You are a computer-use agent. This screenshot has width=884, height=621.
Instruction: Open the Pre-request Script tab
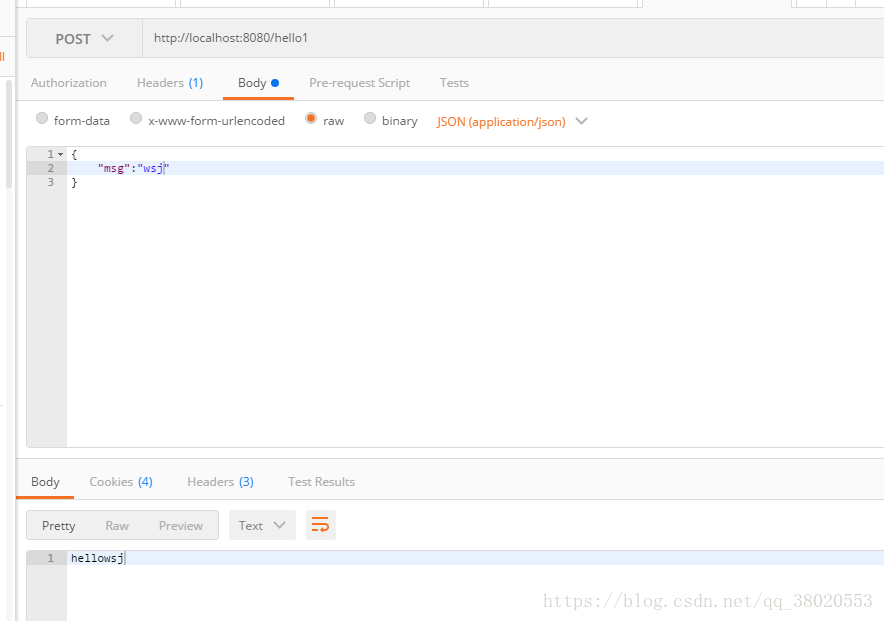click(x=359, y=83)
